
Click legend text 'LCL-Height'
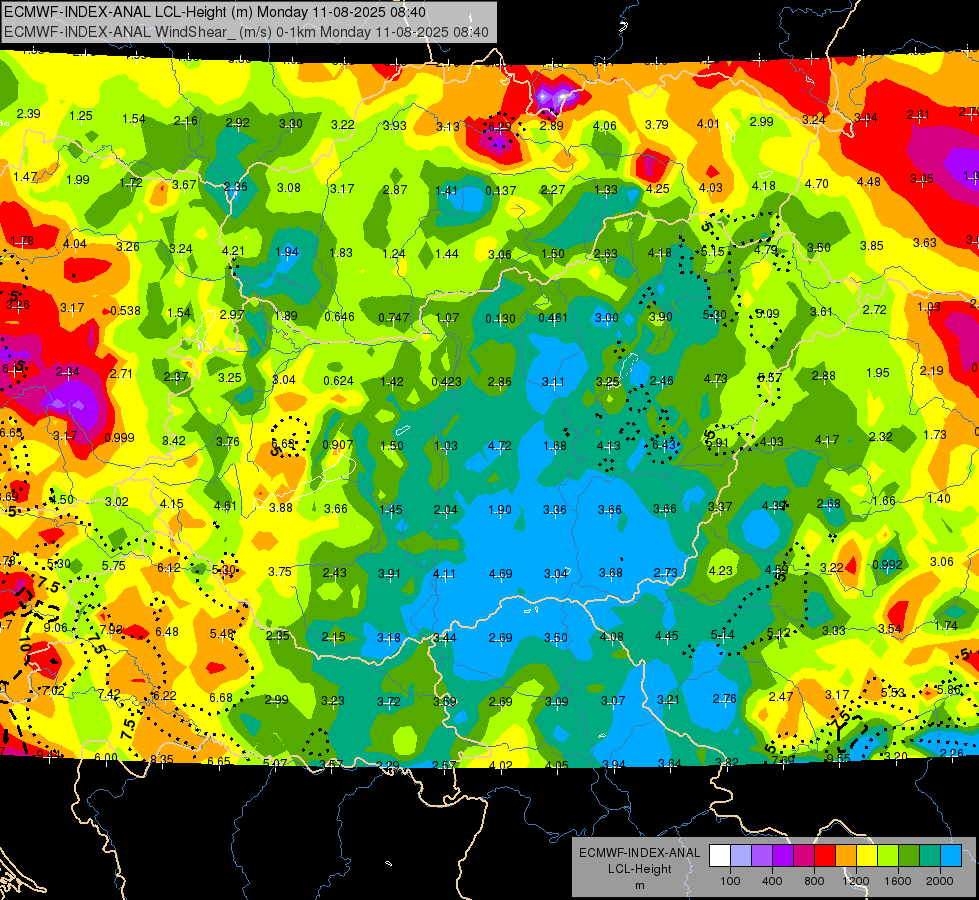click(639, 869)
